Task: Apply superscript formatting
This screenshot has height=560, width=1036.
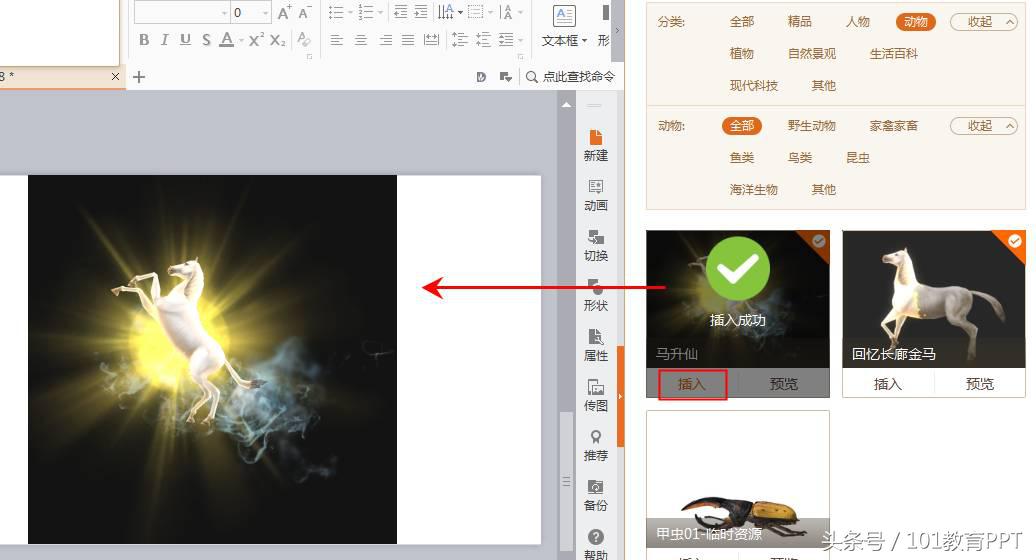Action: click(x=257, y=40)
